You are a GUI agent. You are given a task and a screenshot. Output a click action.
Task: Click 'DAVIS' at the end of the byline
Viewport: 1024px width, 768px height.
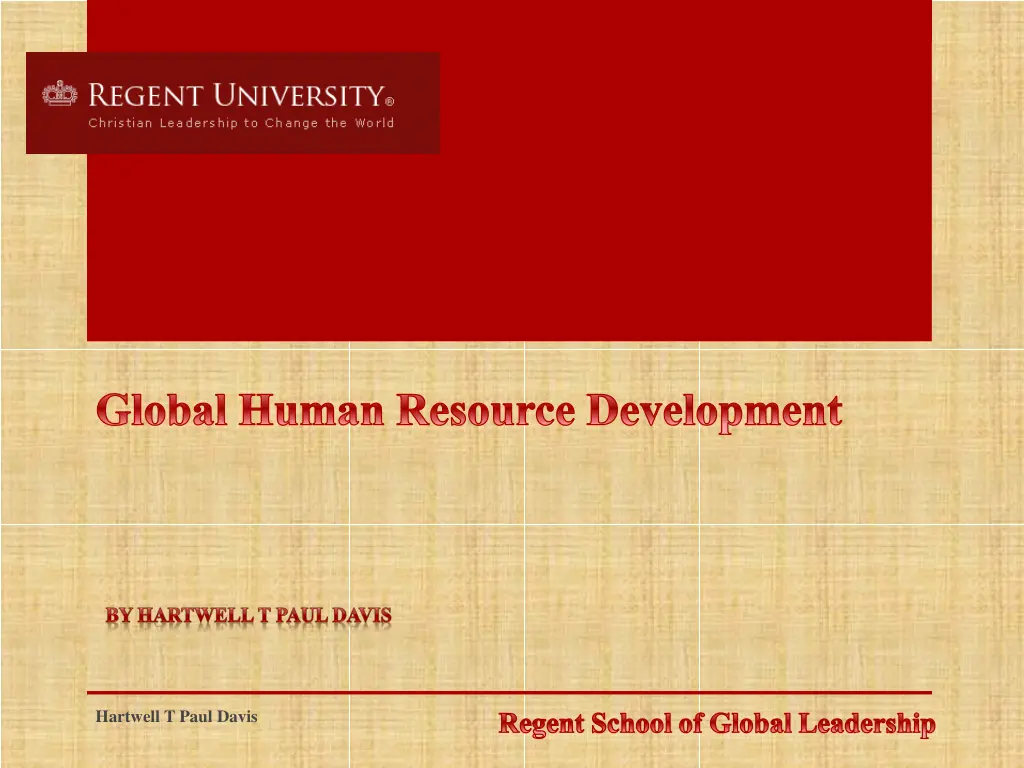(x=363, y=616)
